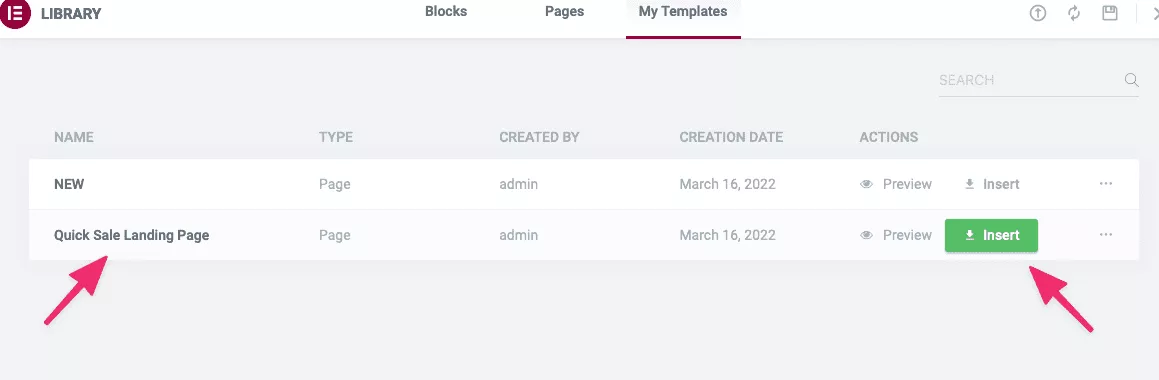Click the sync library refresh icon
1159x380 pixels.
click(x=1074, y=13)
